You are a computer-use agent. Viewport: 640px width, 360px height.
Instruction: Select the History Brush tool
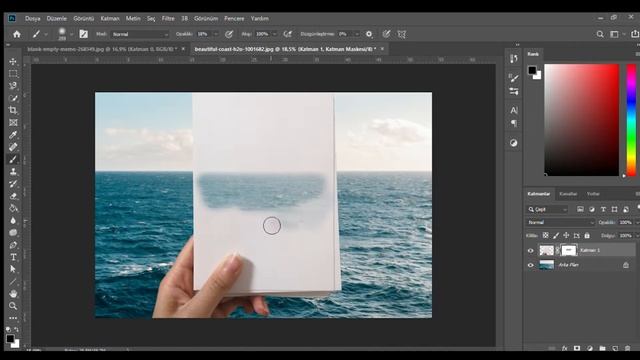(13, 184)
